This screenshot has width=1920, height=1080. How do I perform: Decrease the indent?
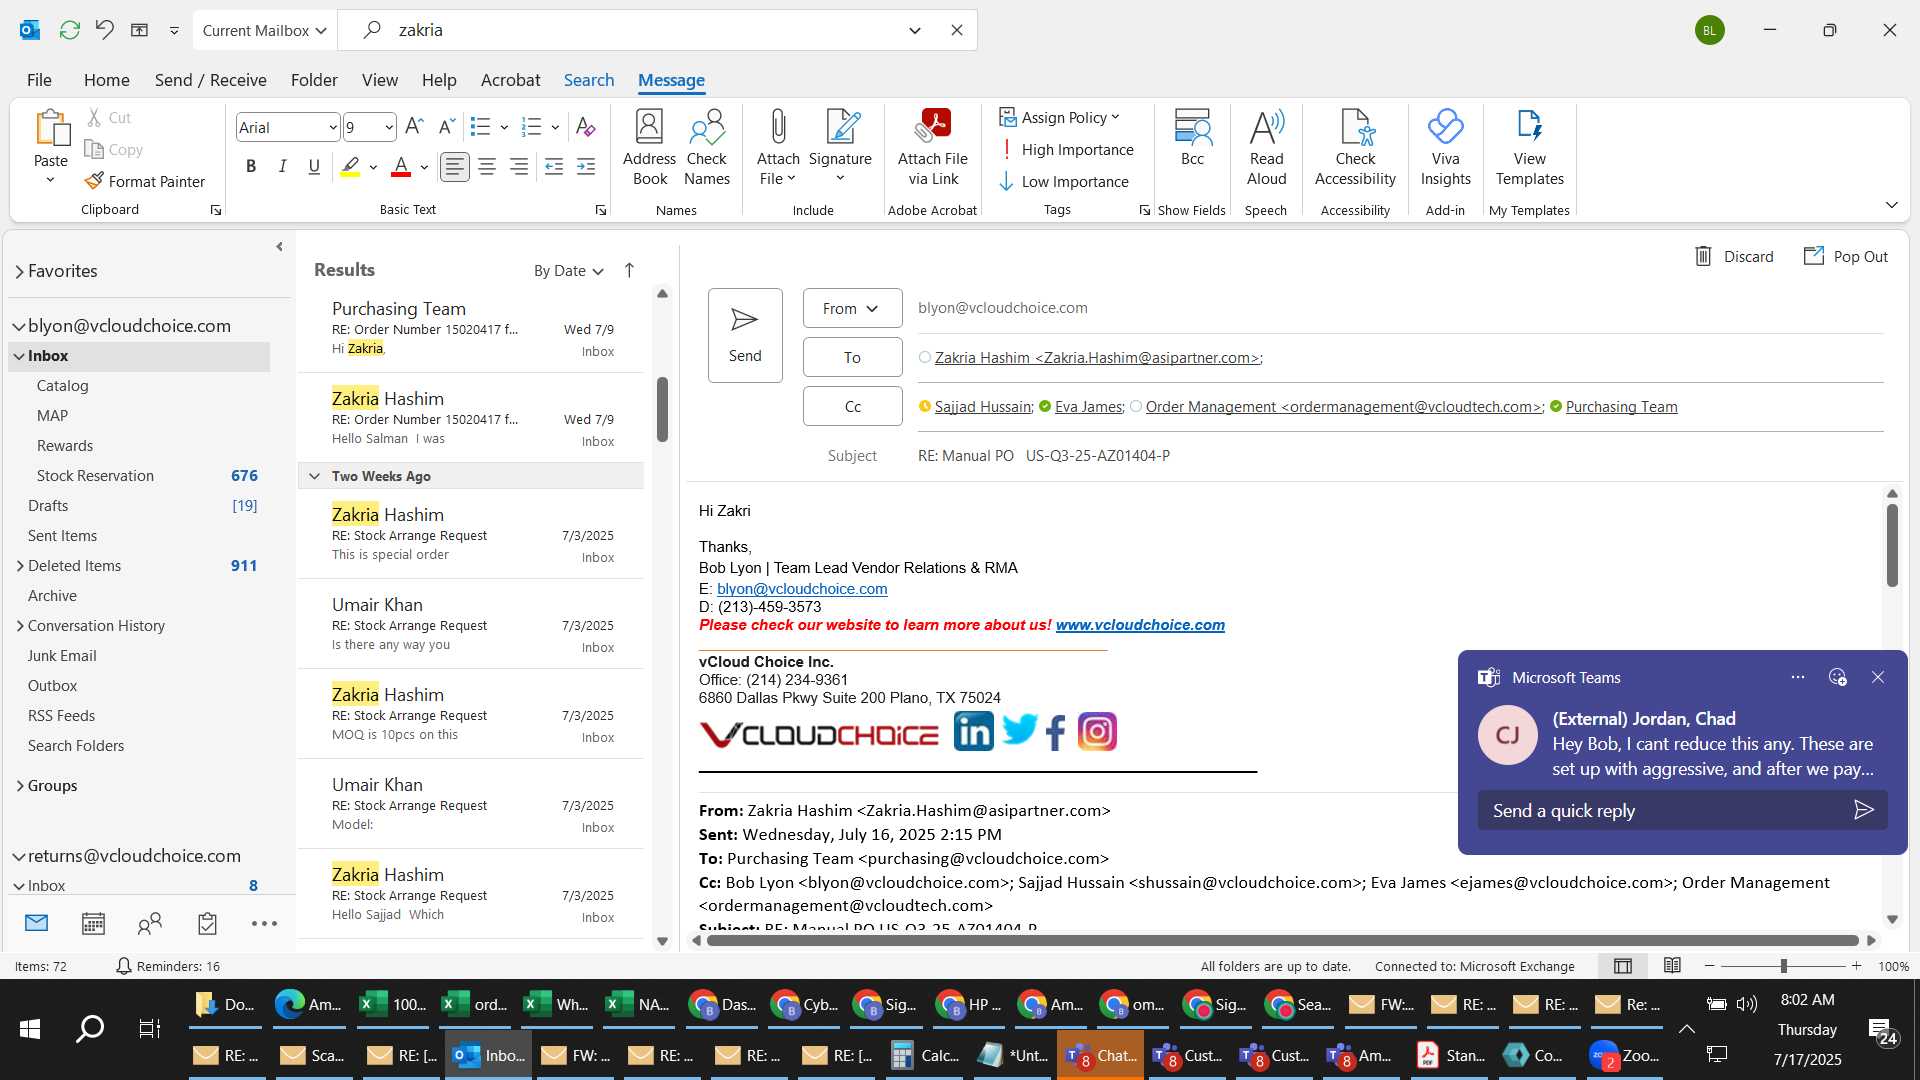pos(554,167)
